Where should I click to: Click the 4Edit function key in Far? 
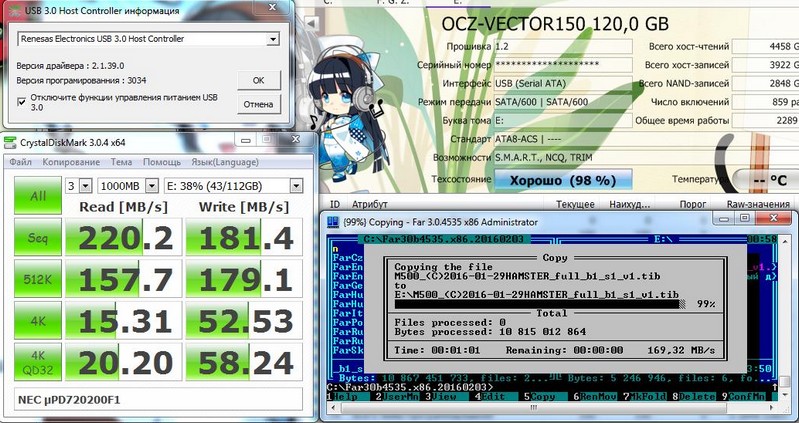pyautogui.click(x=494, y=396)
